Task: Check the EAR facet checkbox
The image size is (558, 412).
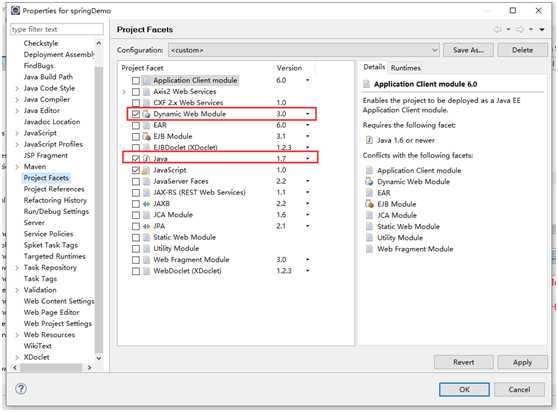Action: [x=136, y=126]
